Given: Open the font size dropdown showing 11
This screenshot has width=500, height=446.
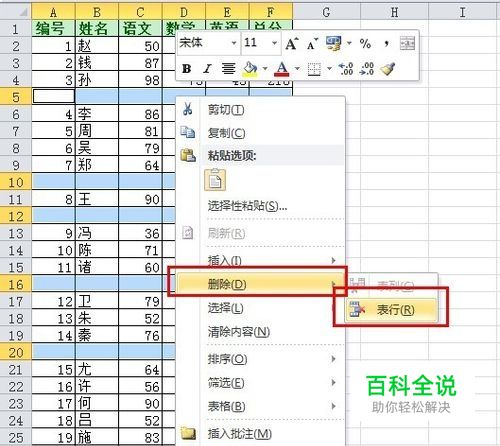Looking at the screenshot, I should point(274,43).
